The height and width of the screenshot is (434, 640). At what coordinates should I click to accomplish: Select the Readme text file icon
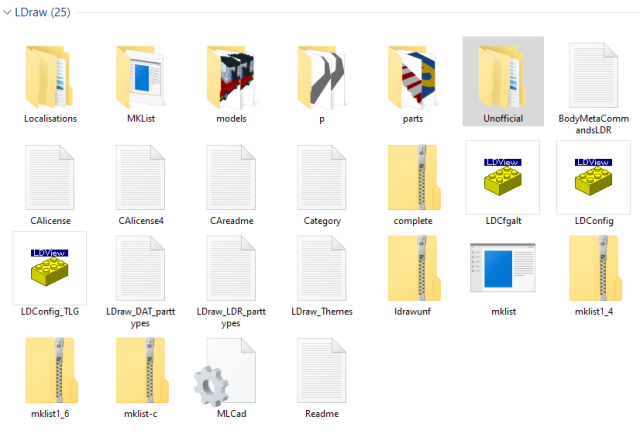point(322,370)
